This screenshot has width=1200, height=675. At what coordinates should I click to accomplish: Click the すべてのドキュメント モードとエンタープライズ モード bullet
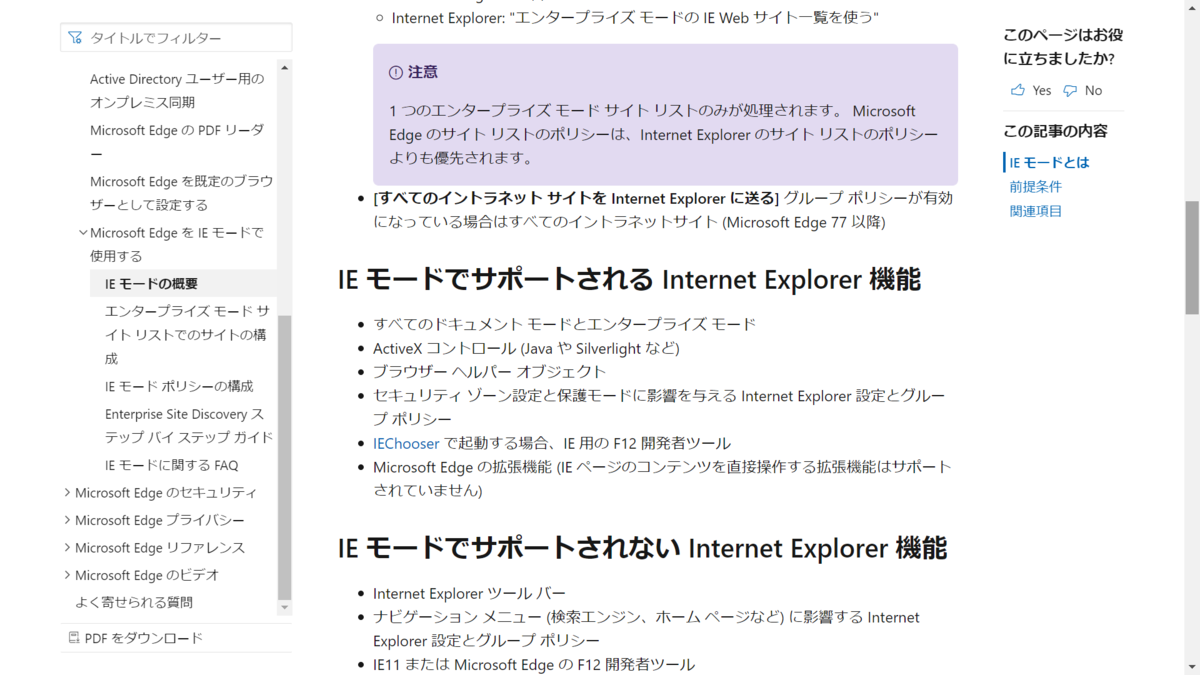[564, 324]
